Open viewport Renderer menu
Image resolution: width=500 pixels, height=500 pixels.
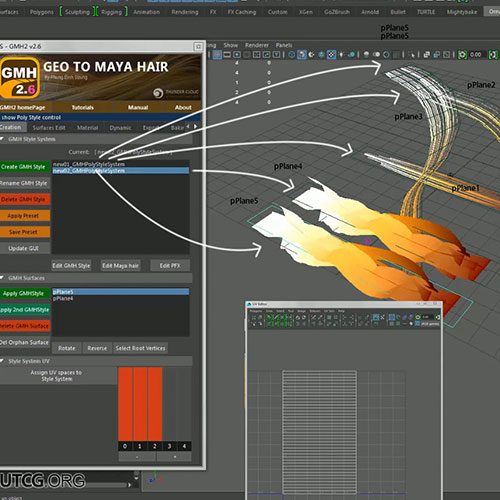tap(257, 45)
